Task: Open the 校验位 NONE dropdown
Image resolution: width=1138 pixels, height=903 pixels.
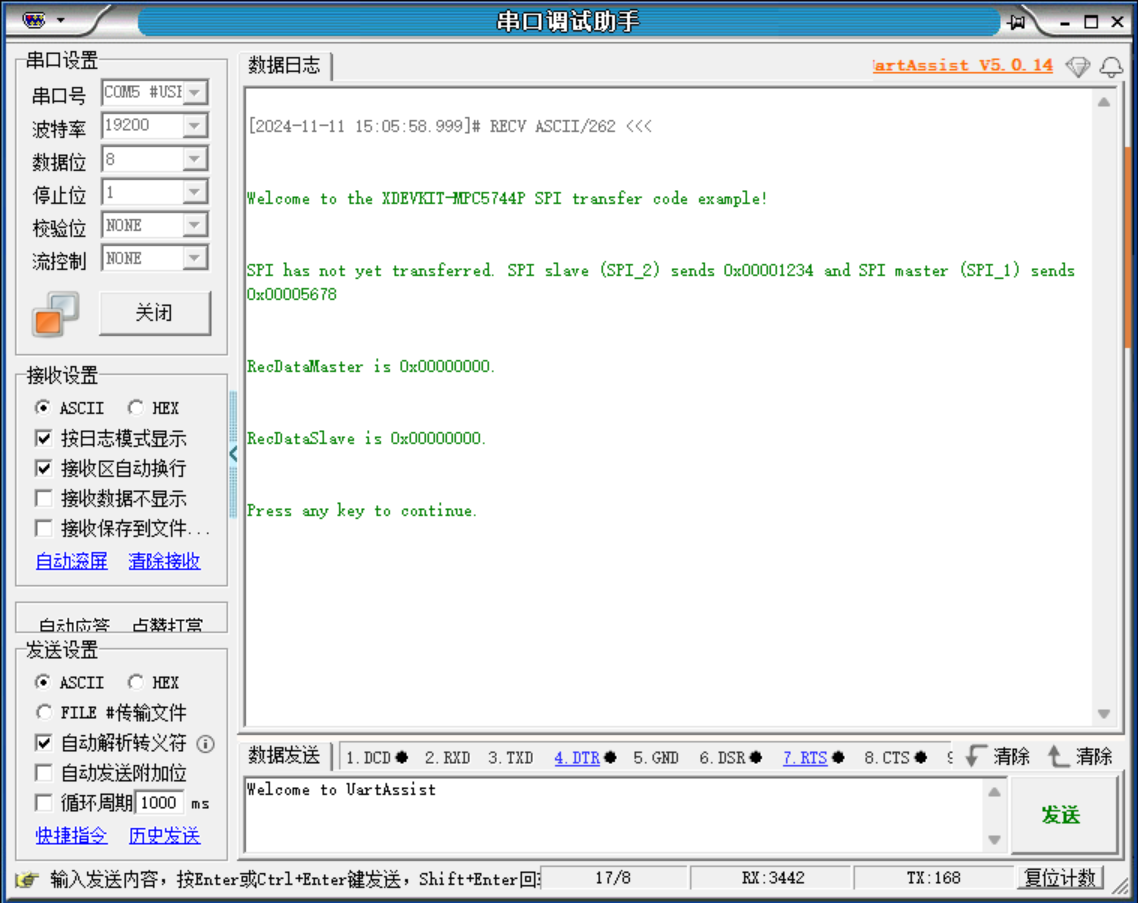Action: [195, 225]
